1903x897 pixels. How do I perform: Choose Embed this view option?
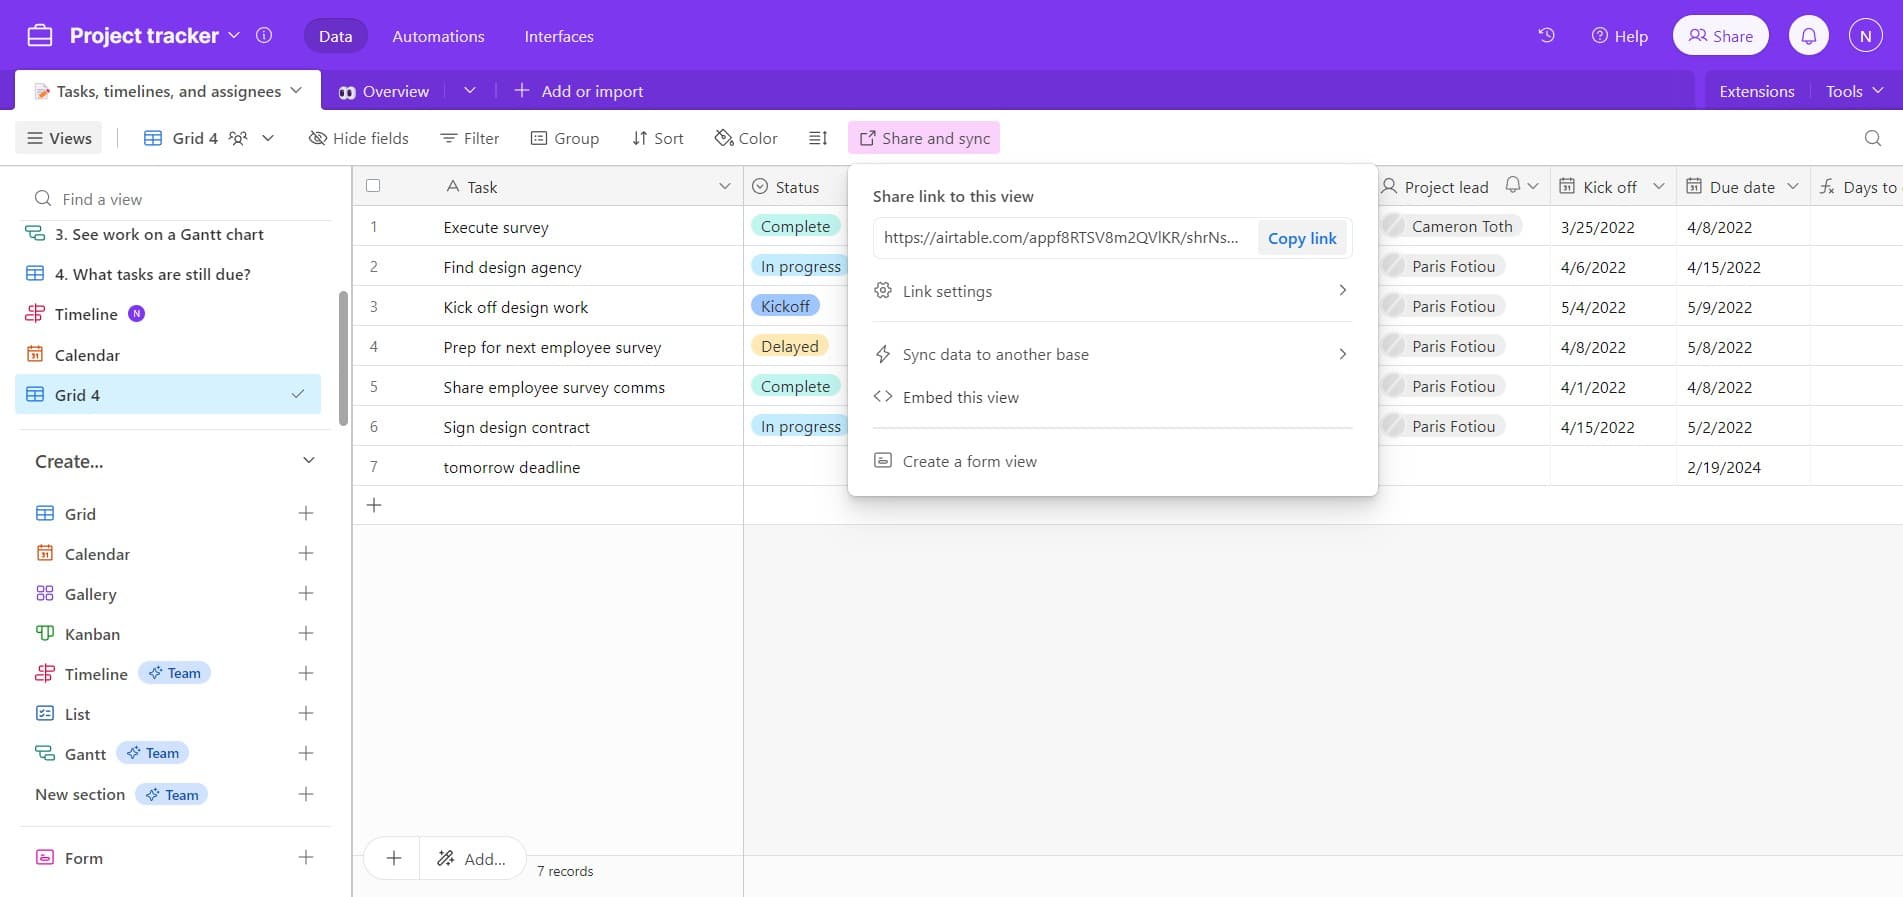[960, 397]
